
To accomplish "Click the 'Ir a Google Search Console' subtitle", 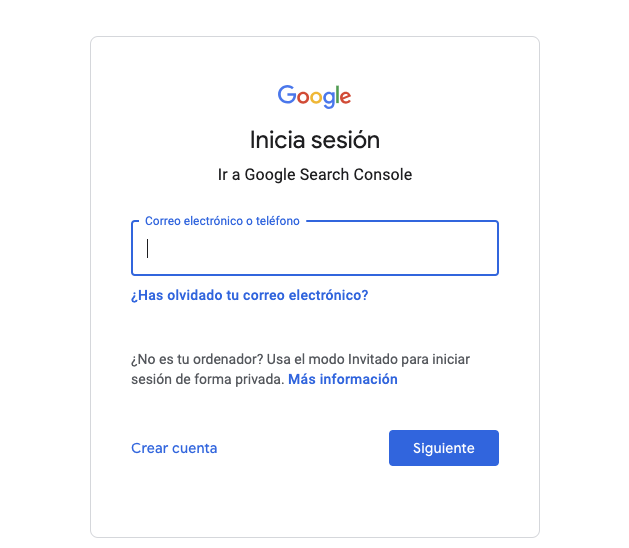I will click(315, 175).
